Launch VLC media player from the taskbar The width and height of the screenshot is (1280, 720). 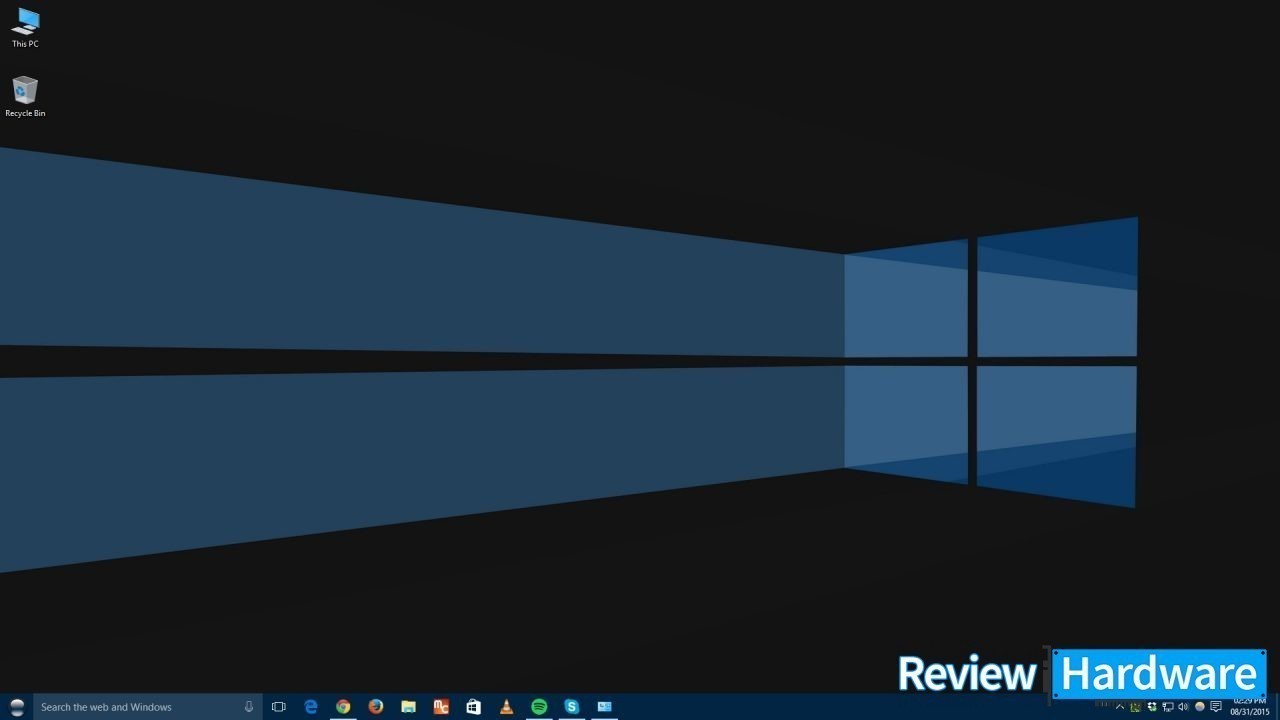506,707
